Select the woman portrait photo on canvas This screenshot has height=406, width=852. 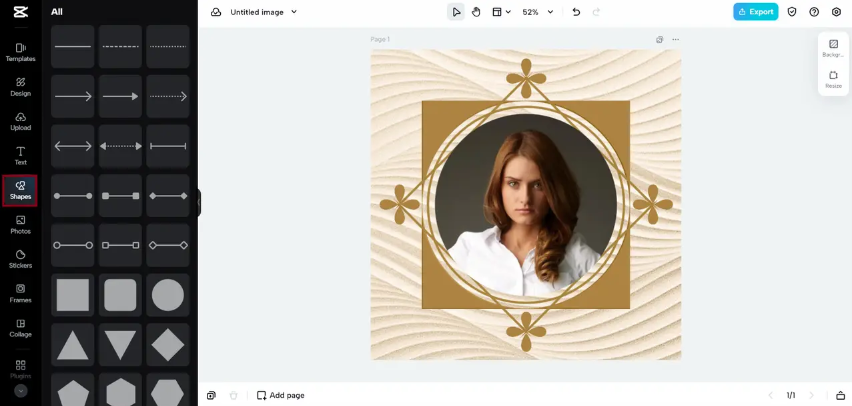526,204
